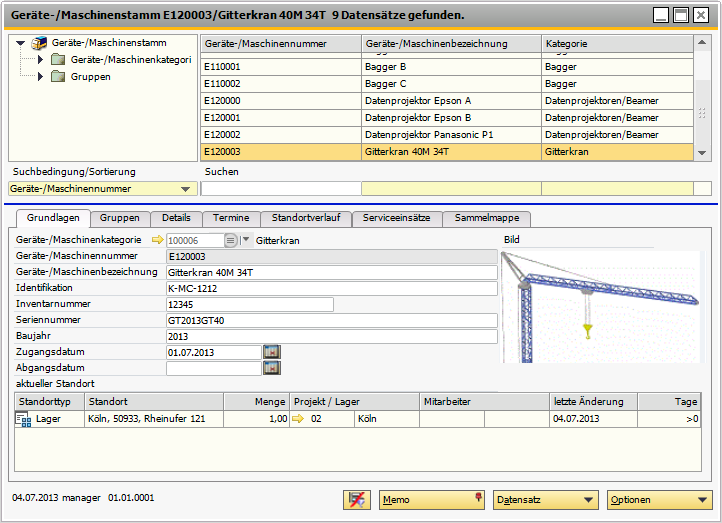The image size is (722, 523).
Task: Open the Optionen dropdown button
Action: [659, 500]
